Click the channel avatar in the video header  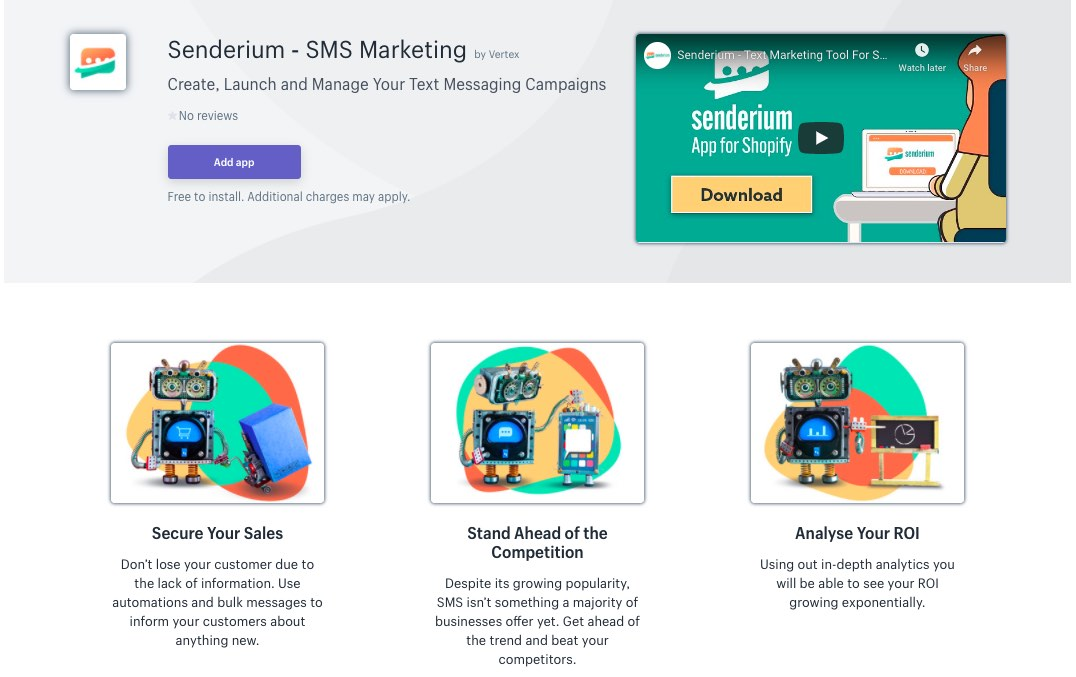pyautogui.click(x=657, y=56)
